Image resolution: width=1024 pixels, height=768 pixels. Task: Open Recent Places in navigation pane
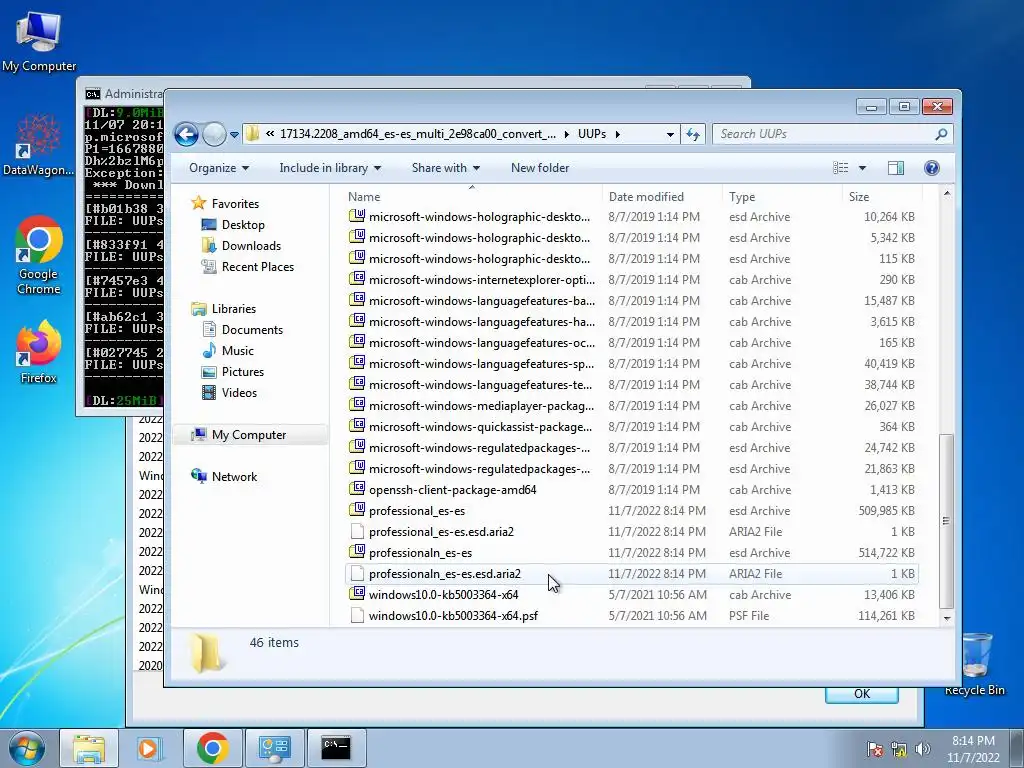257,266
